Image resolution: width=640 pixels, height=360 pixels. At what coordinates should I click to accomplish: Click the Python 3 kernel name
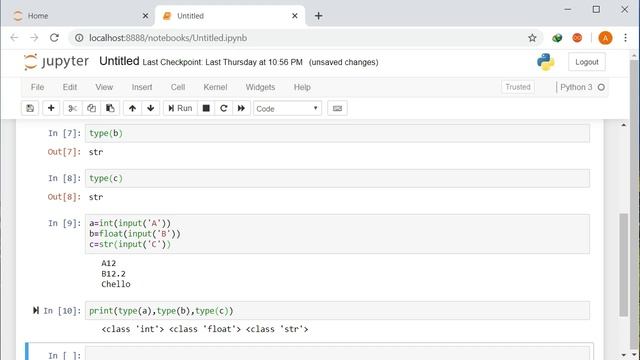576,87
